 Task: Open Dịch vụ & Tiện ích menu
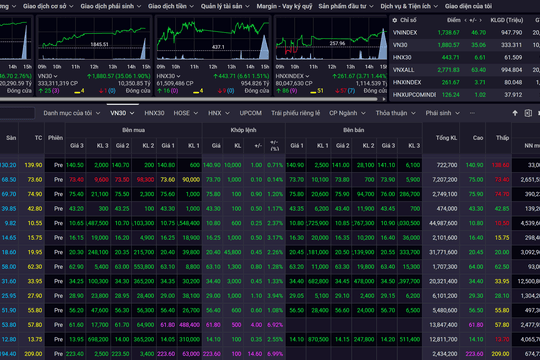point(409,6)
